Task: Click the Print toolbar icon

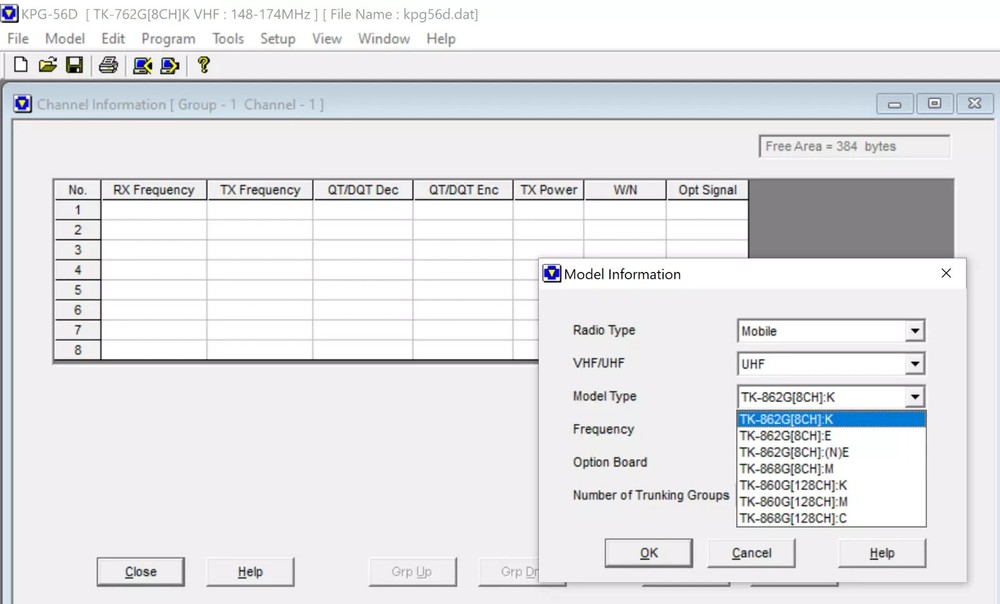Action: [108, 65]
